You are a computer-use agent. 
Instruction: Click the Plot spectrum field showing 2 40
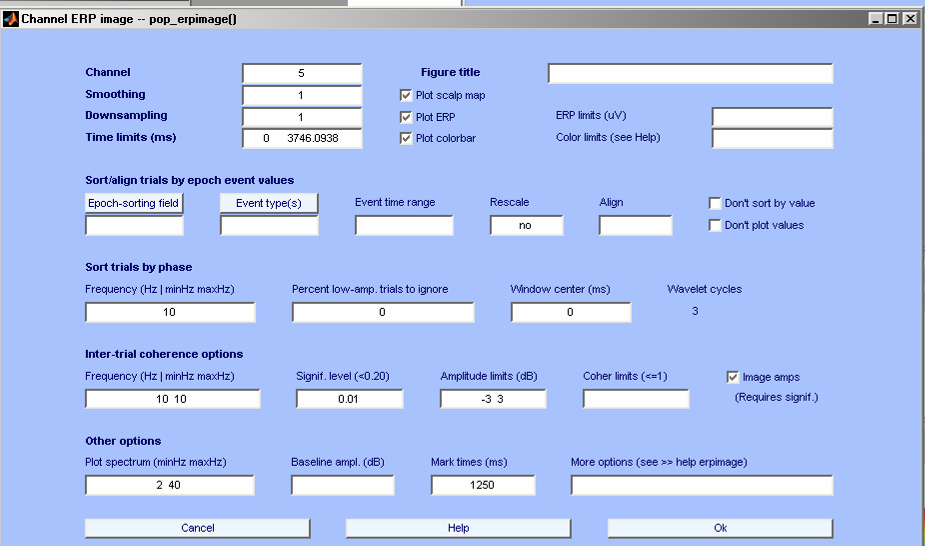(x=169, y=485)
